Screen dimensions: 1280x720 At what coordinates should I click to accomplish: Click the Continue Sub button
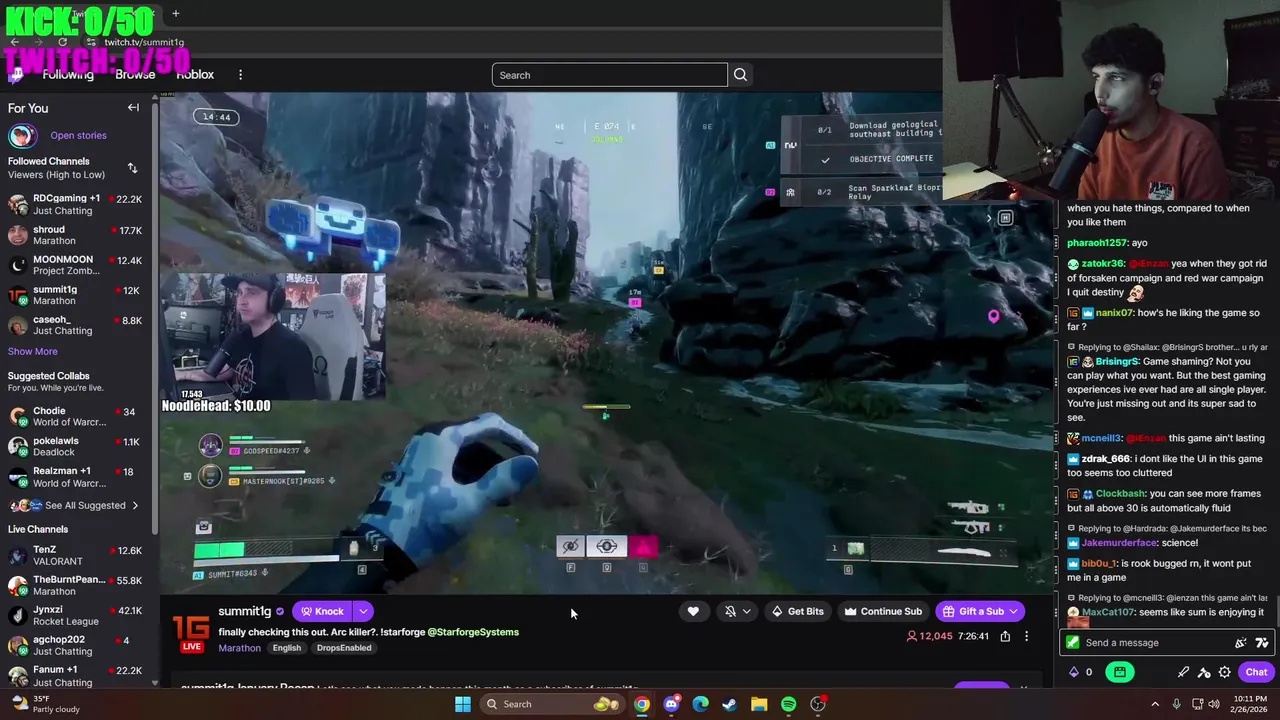[883, 611]
